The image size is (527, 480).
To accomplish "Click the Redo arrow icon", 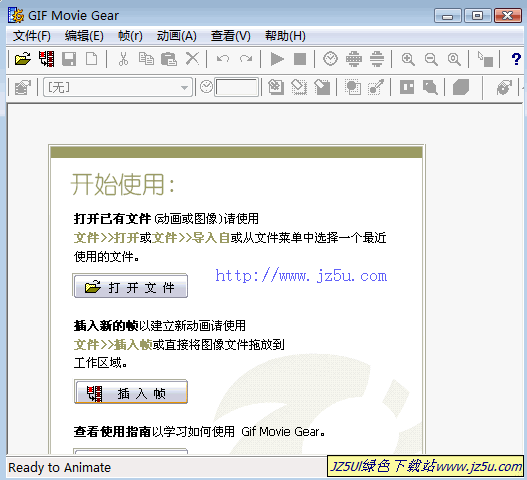I will (246, 59).
